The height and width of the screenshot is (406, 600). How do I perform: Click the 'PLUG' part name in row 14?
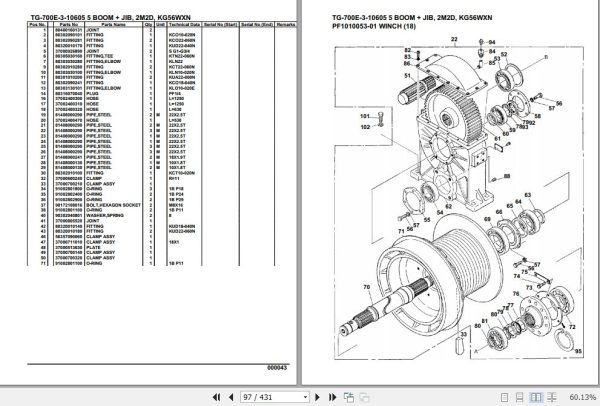pyautogui.click(x=92, y=93)
